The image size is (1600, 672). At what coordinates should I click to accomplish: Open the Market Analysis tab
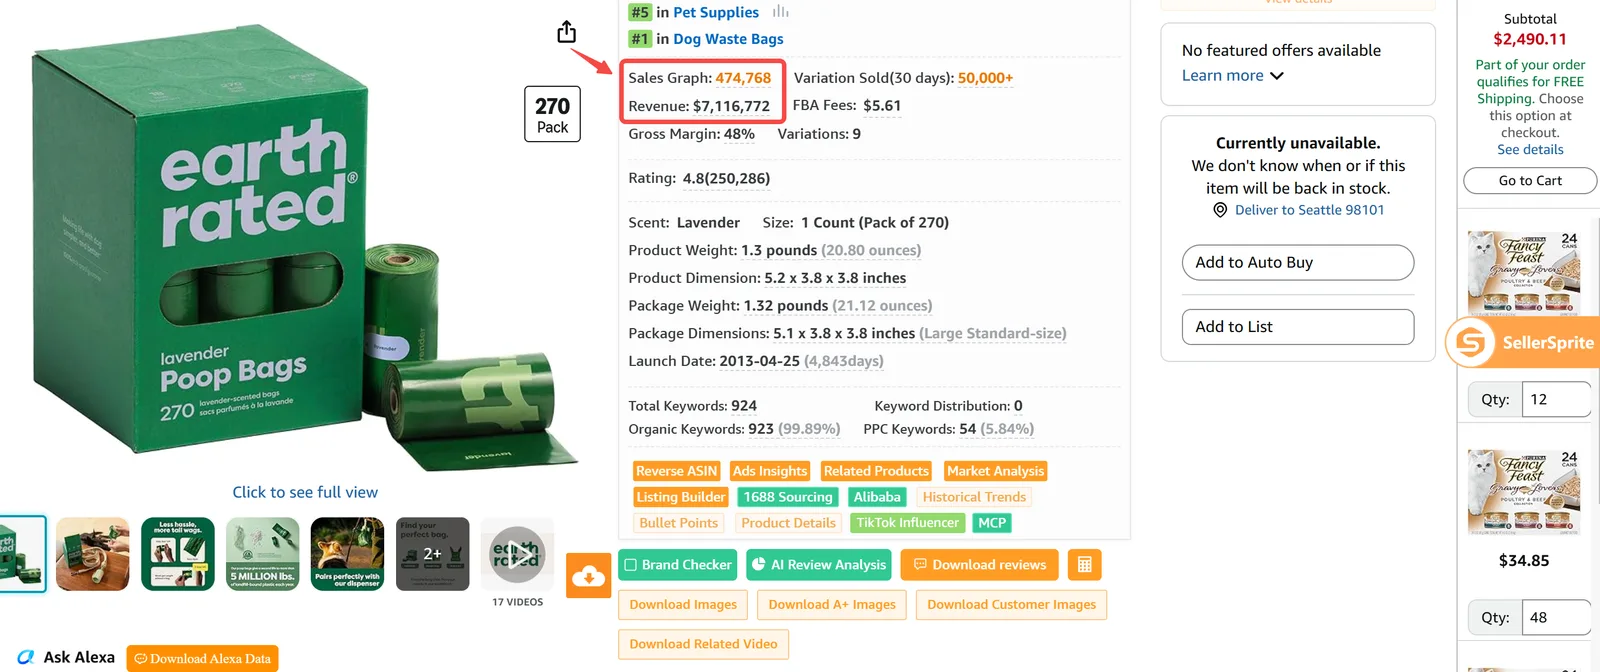click(995, 471)
